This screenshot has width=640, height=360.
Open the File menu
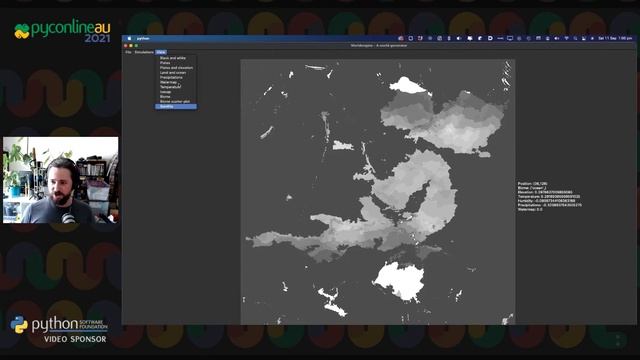pyautogui.click(x=128, y=52)
